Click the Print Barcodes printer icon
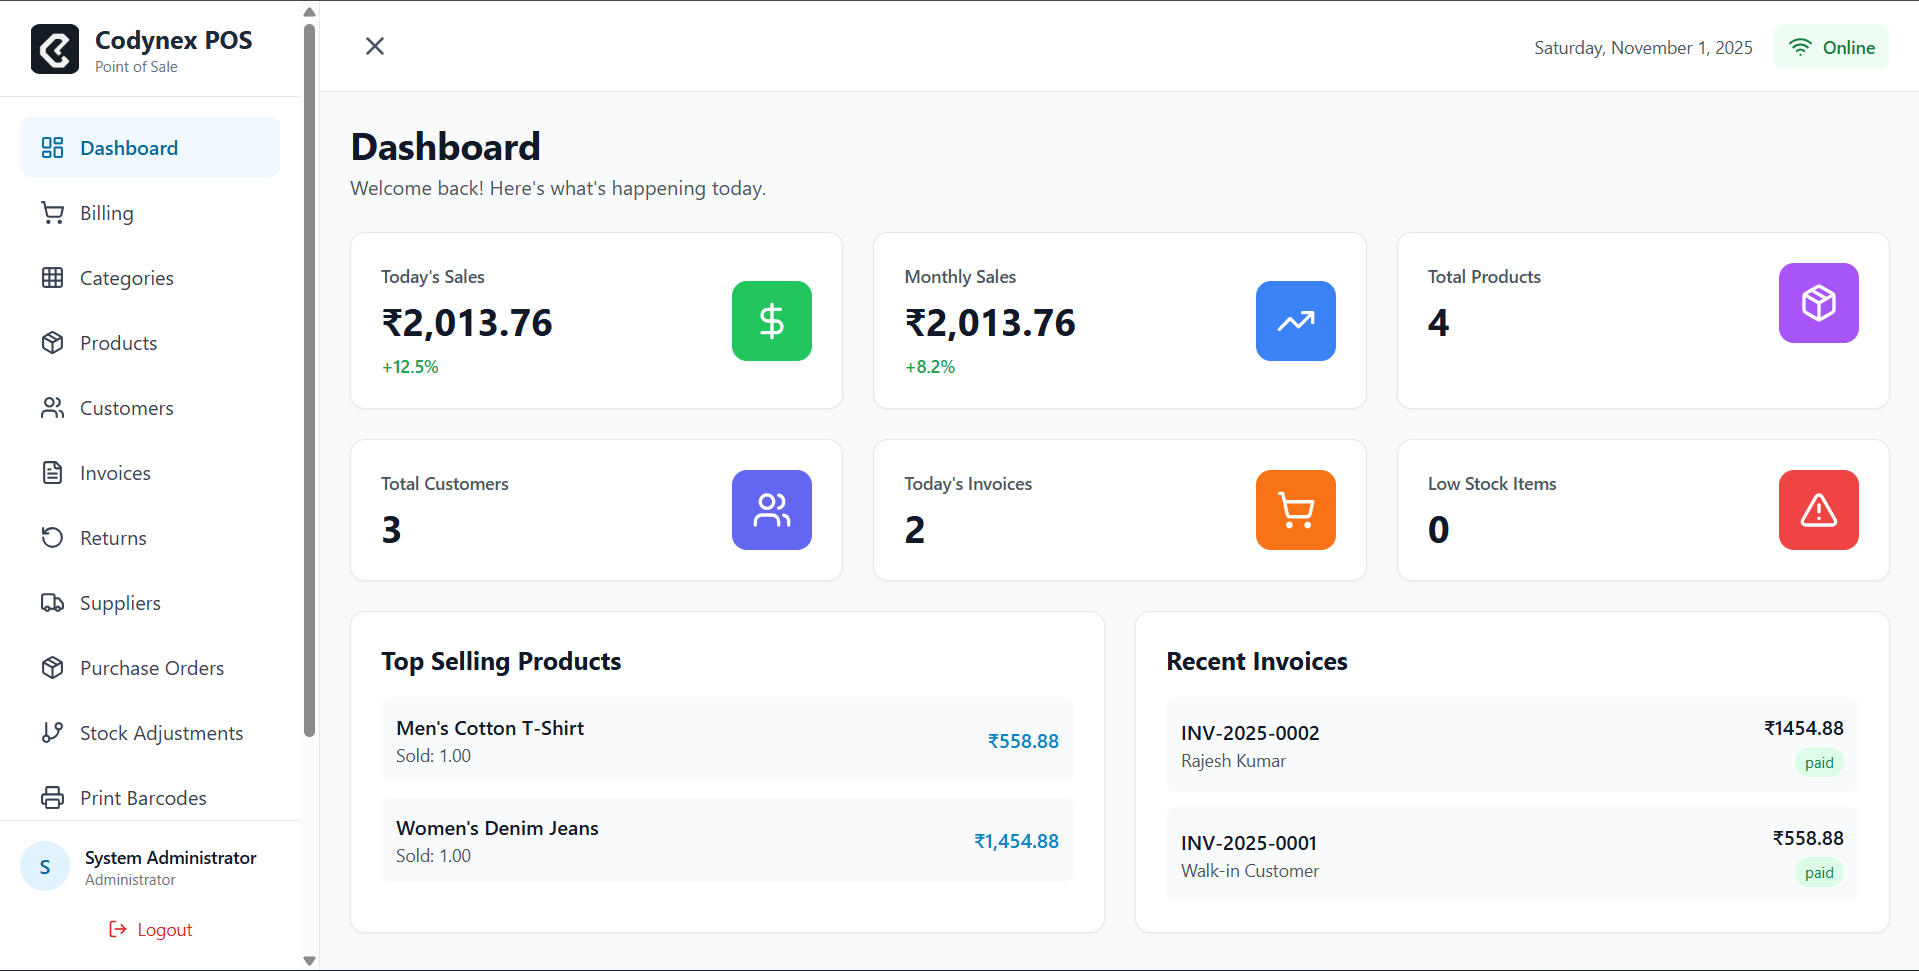1919x971 pixels. (x=53, y=797)
